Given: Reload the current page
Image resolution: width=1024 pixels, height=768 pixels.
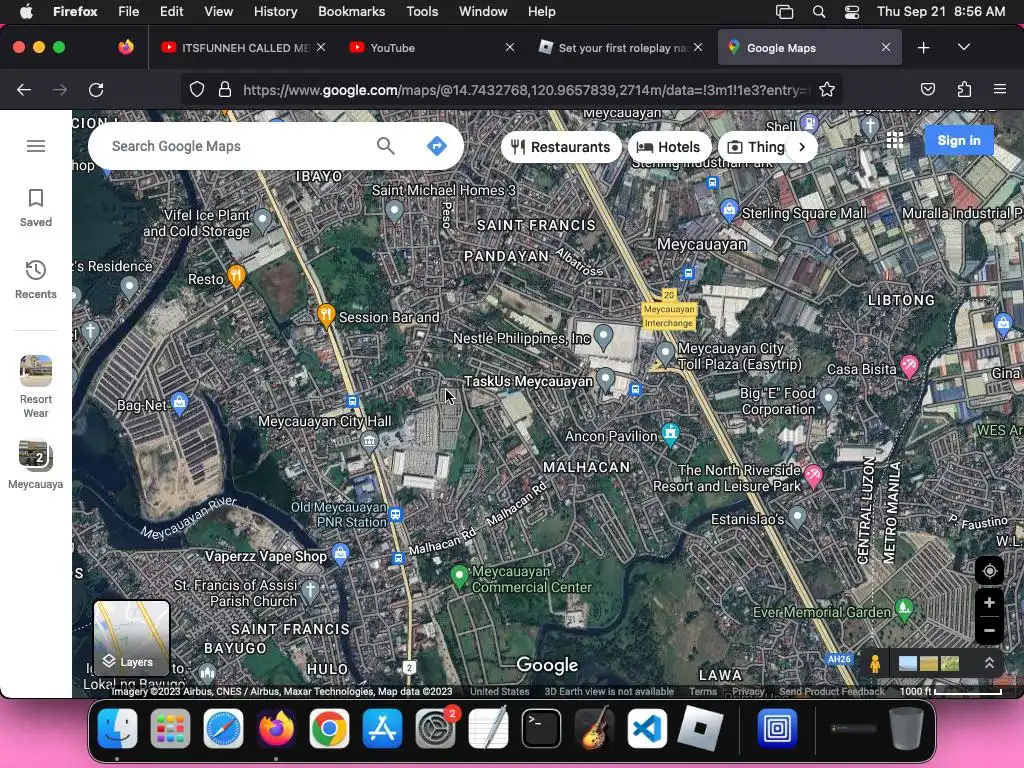Looking at the screenshot, I should coord(96,89).
